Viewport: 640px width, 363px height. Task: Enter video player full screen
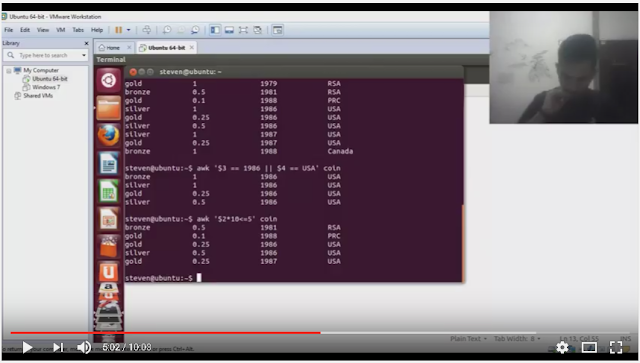tap(616, 347)
